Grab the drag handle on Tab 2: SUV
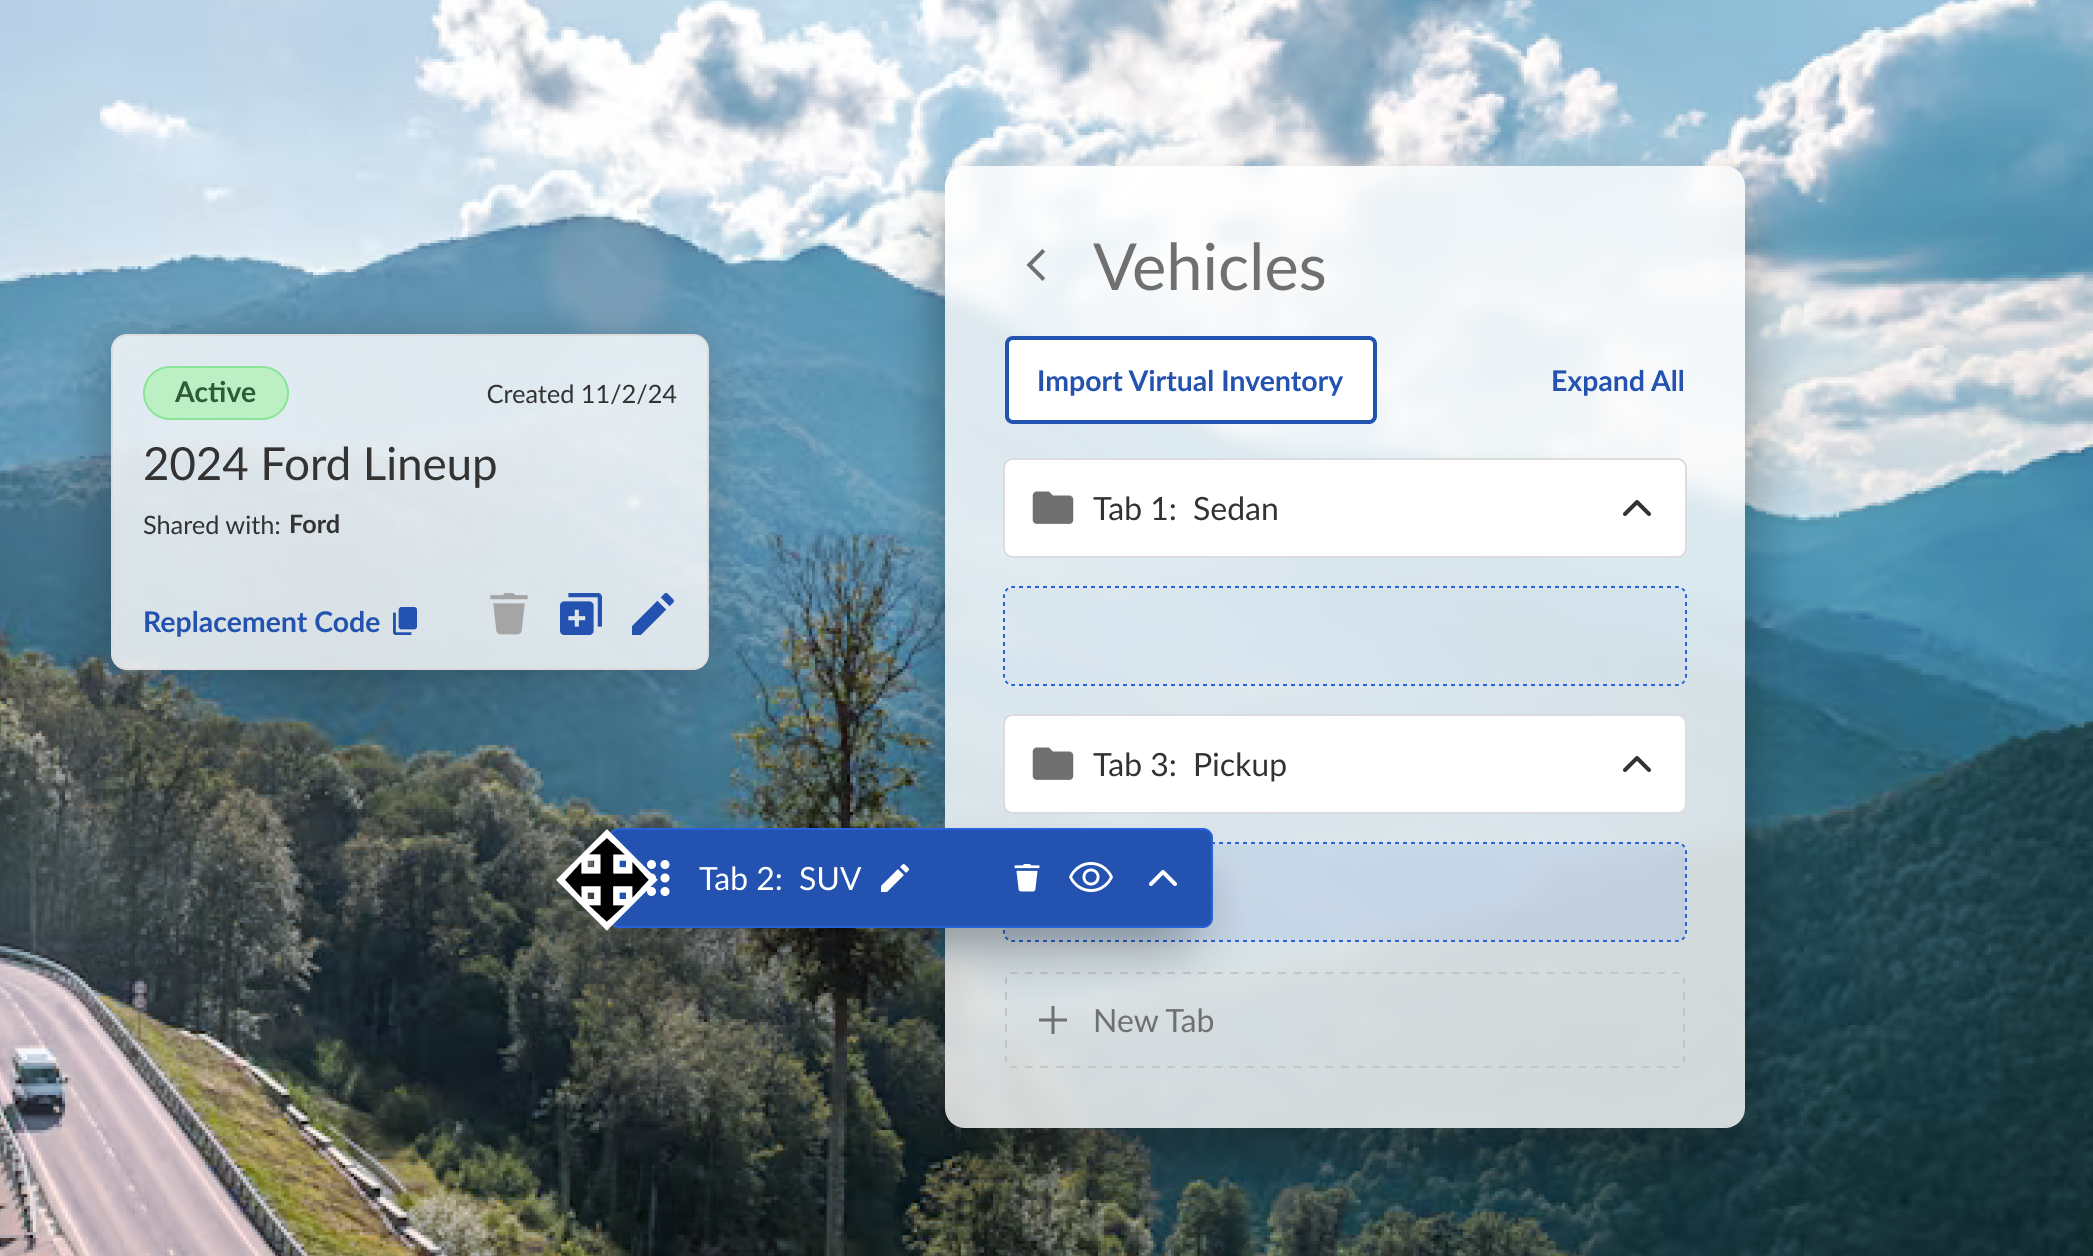 point(659,878)
